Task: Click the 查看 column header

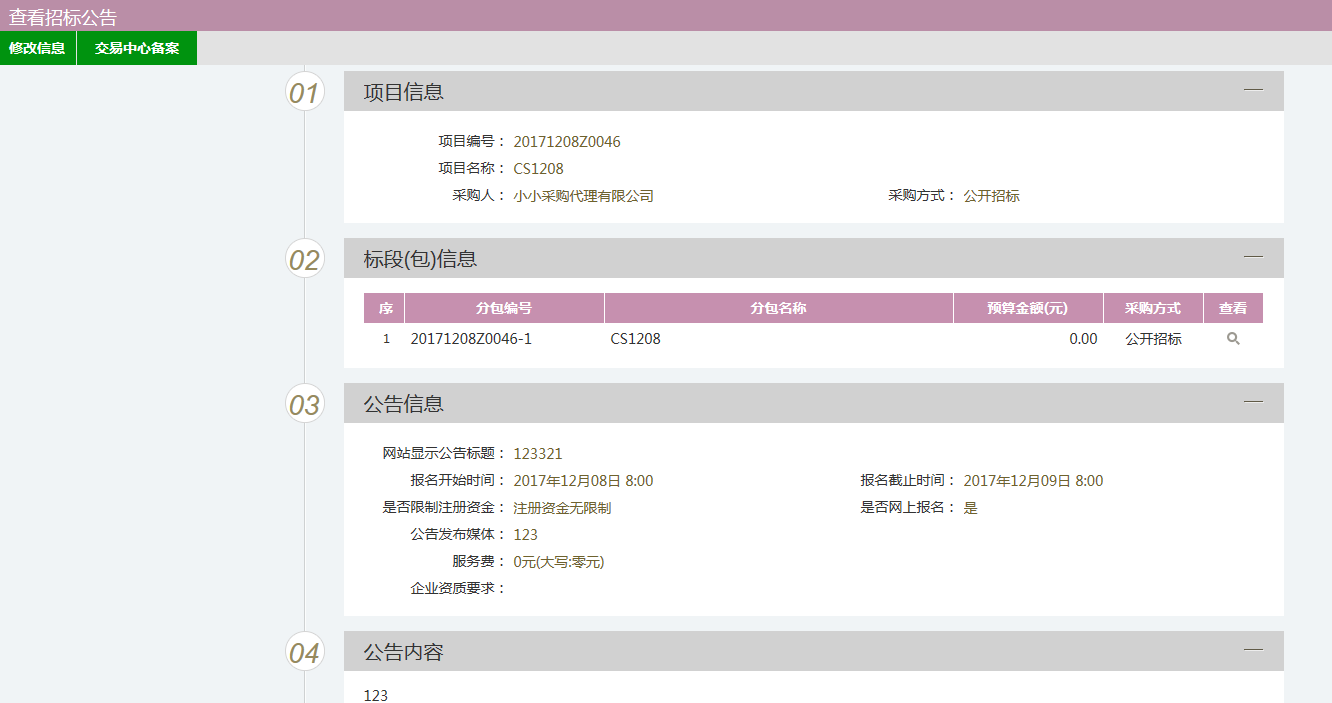Action: (x=1233, y=308)
